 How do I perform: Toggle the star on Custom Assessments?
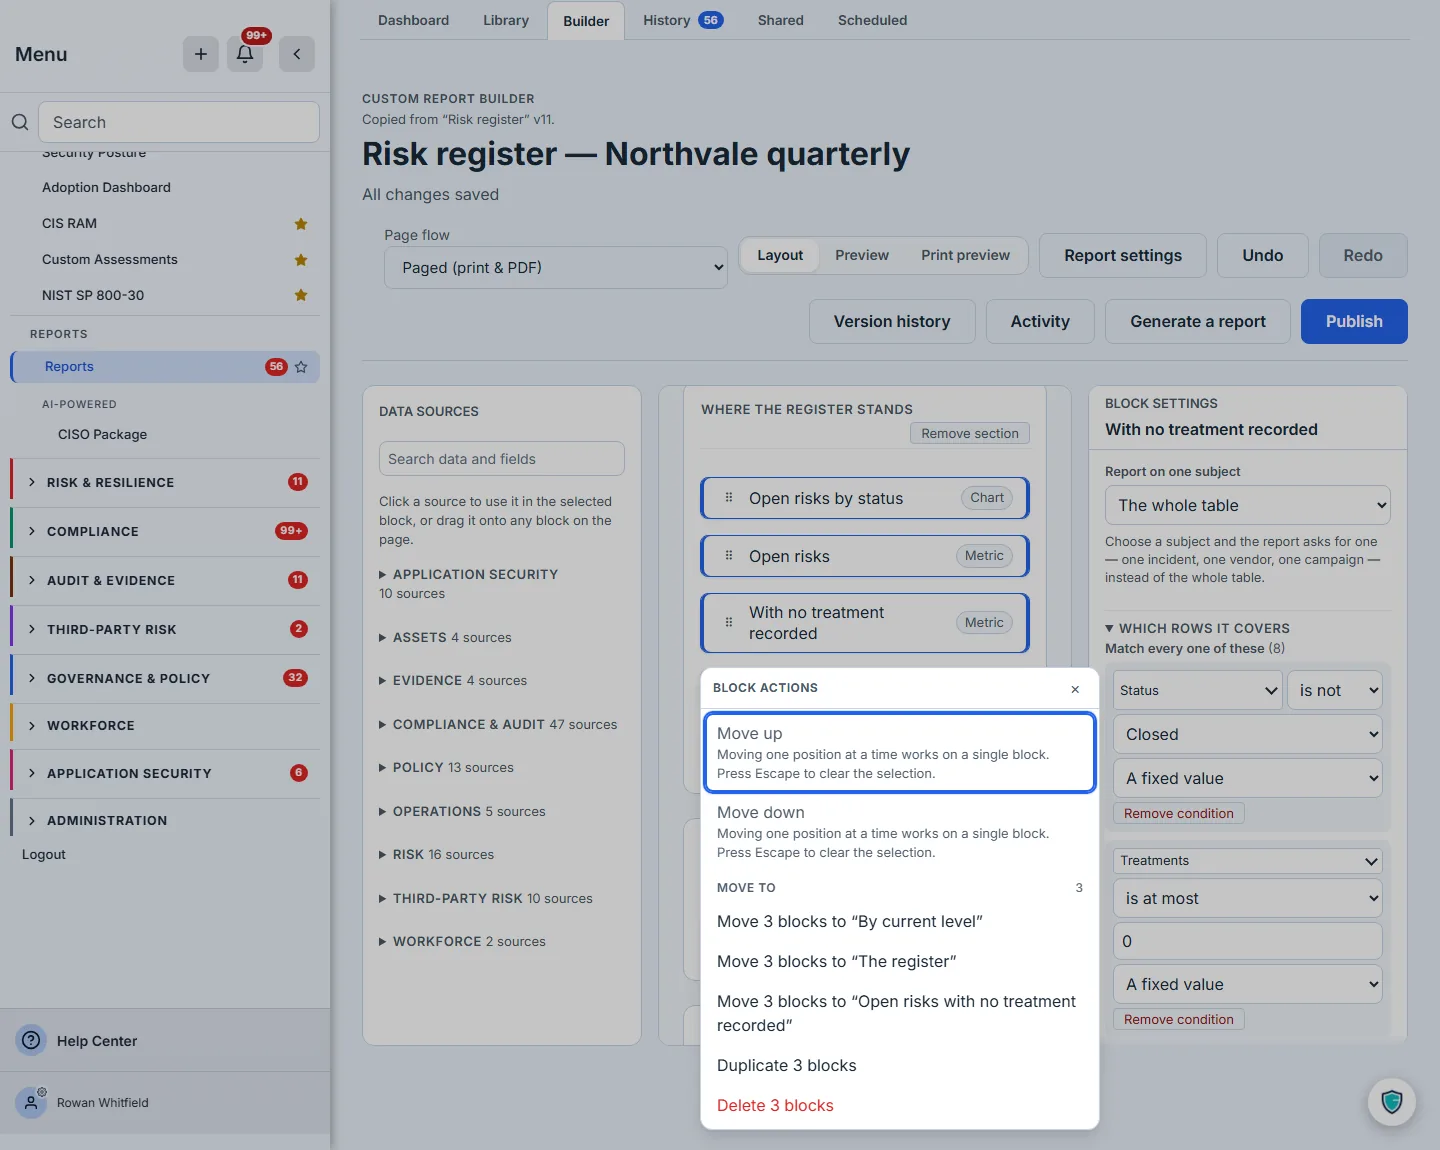tap(301, 260)
